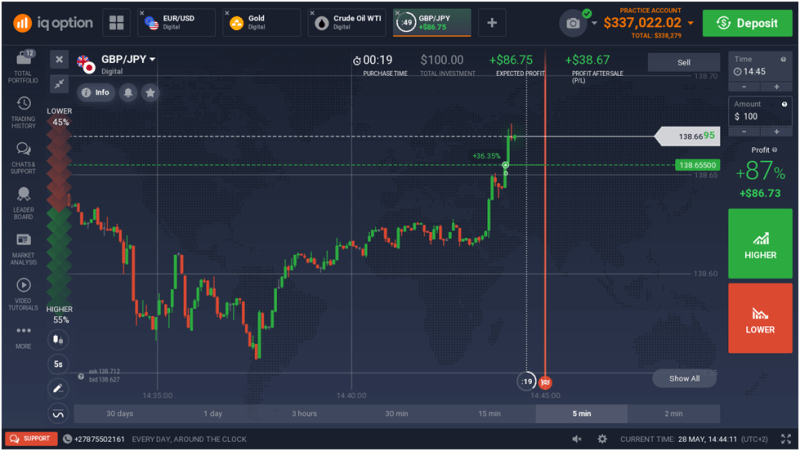Open indicators with the wave icon
The width and height of the screenshot is (800, 451).
[x=58, y=413]
